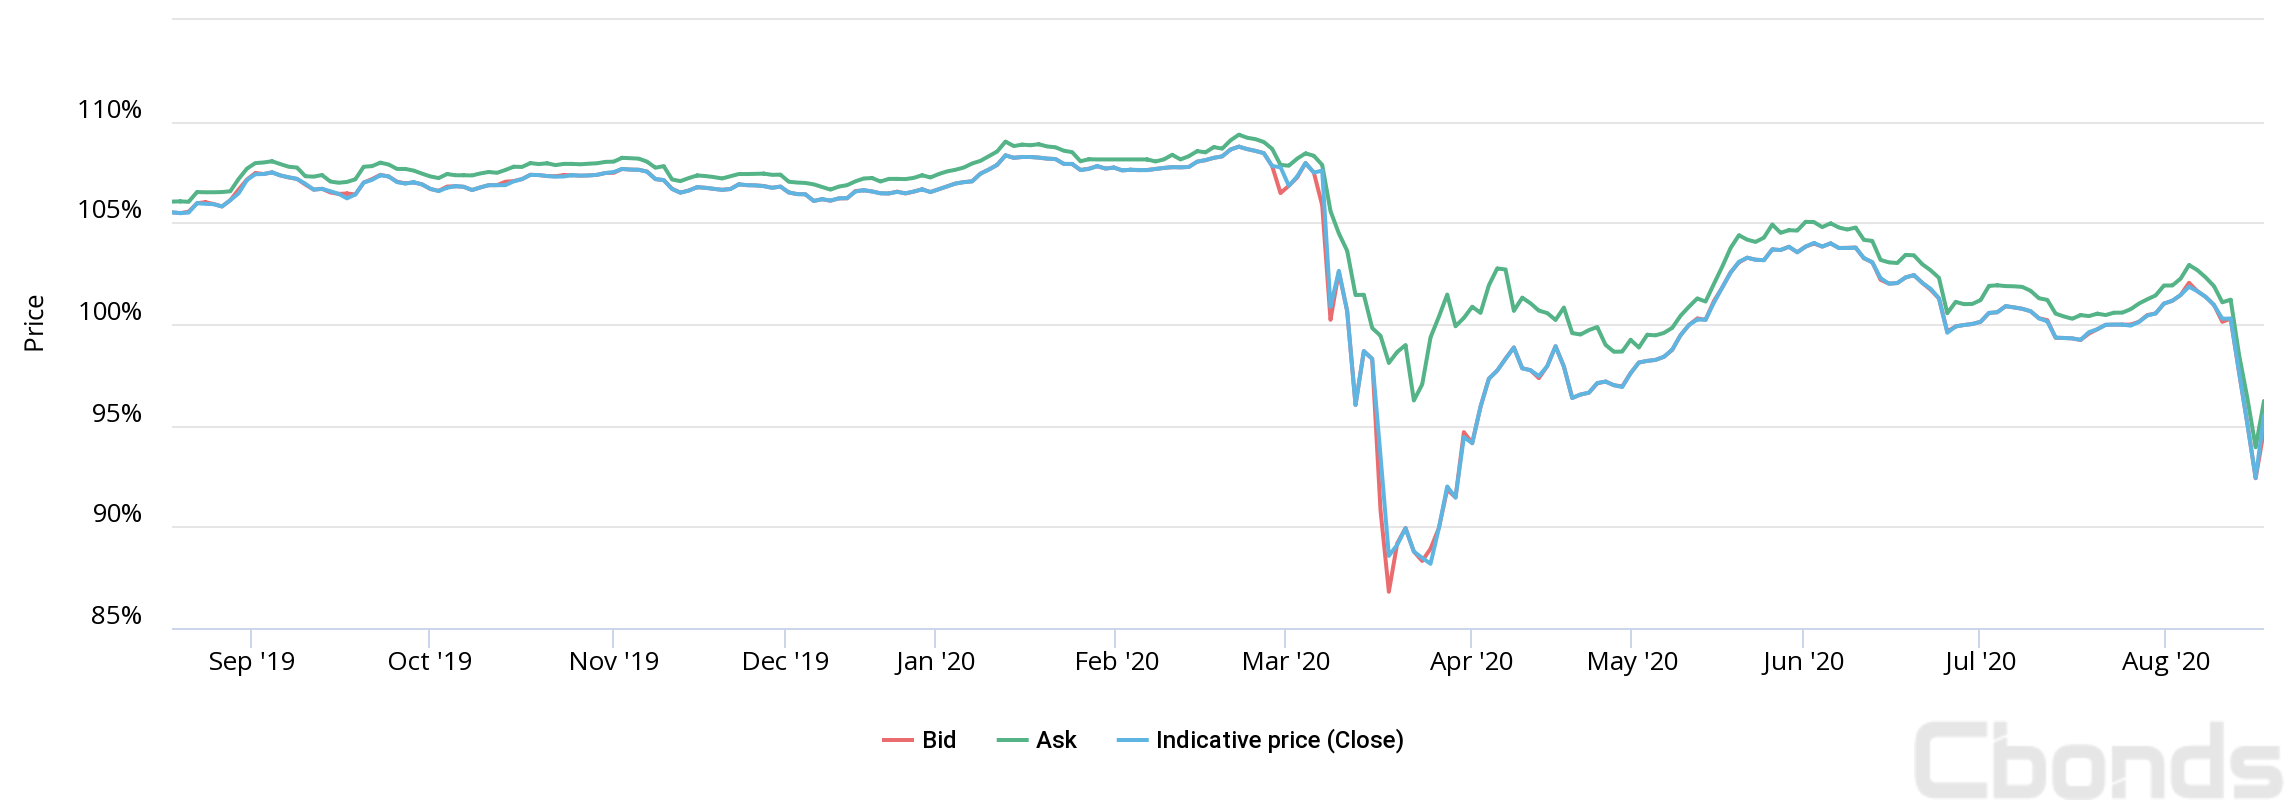Click the Sep '19 axis label

(251, 661)
